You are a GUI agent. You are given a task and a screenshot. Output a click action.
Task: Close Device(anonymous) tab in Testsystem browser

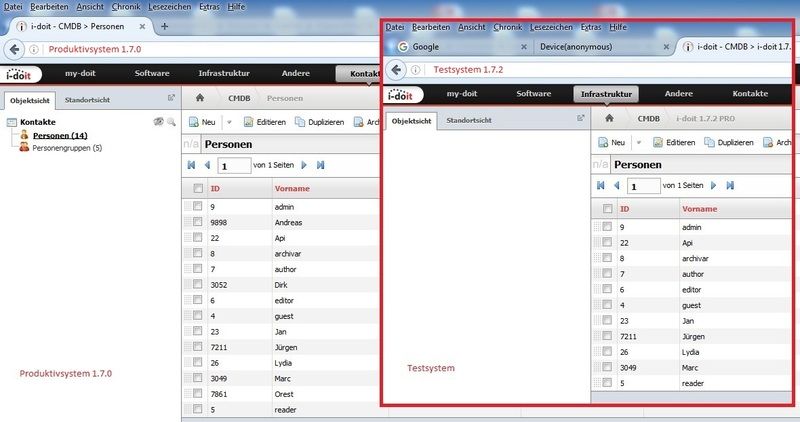[x=666, y=47]
